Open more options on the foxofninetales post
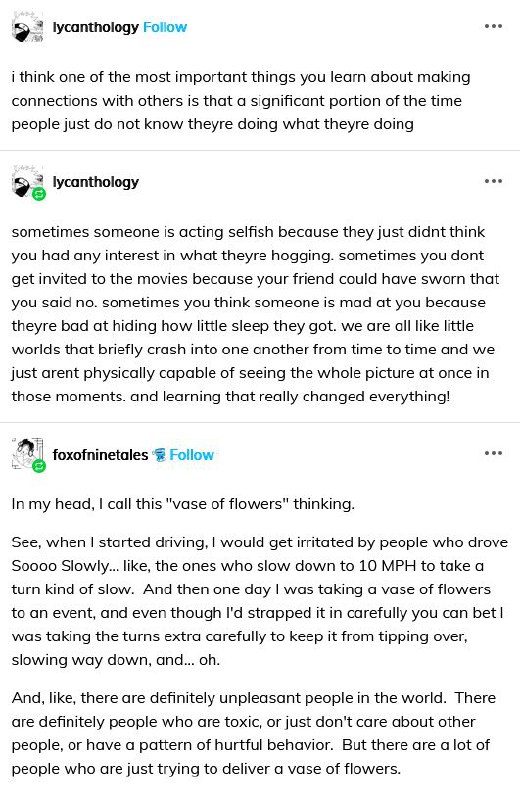 point(493,453)
